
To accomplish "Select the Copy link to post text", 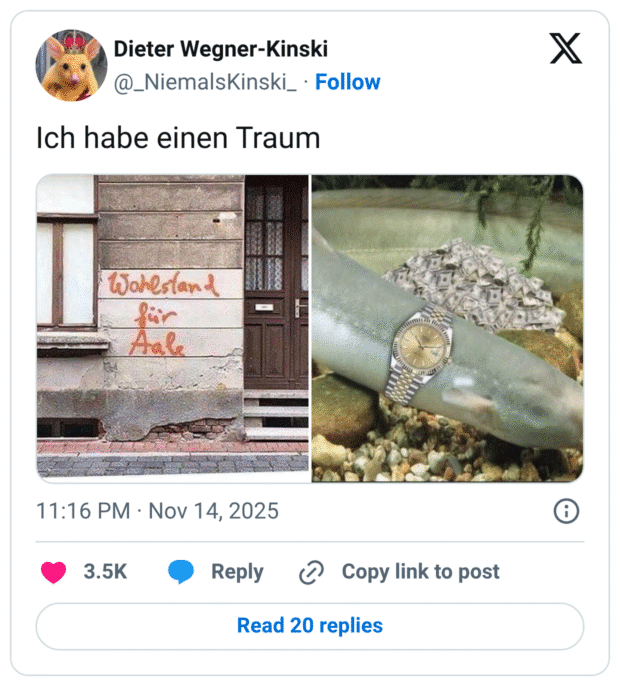I will pos(420,572).
